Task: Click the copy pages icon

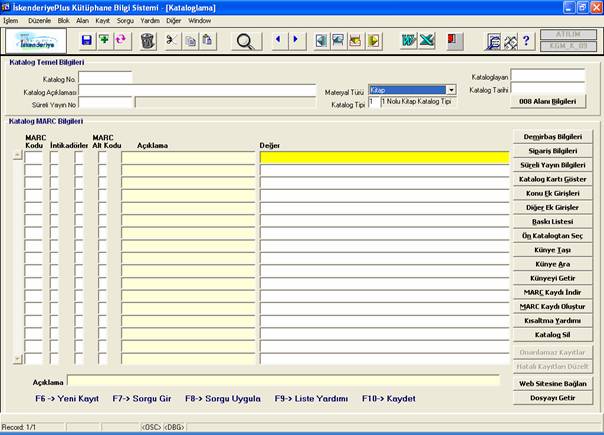Action: click(190, 40)
